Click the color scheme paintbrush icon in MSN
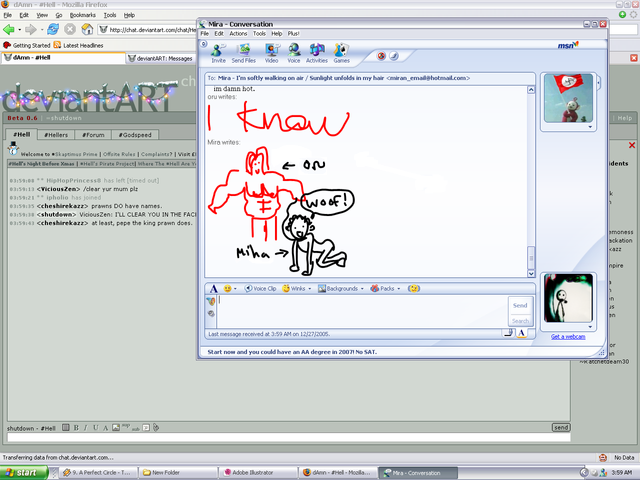Image resolution: width=640 pixels, height=480 pixels. tap(394, 56)
